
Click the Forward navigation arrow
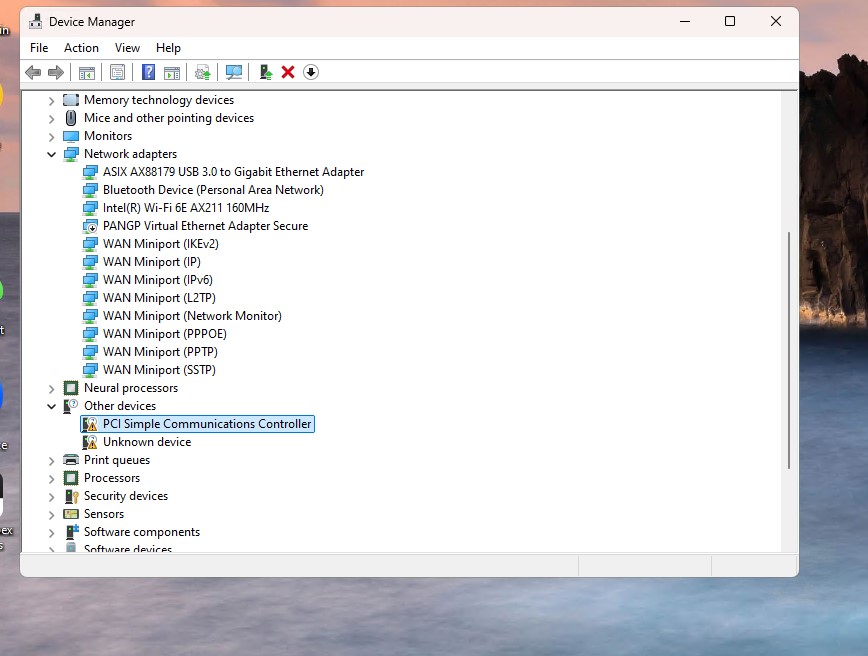(56, 71)
